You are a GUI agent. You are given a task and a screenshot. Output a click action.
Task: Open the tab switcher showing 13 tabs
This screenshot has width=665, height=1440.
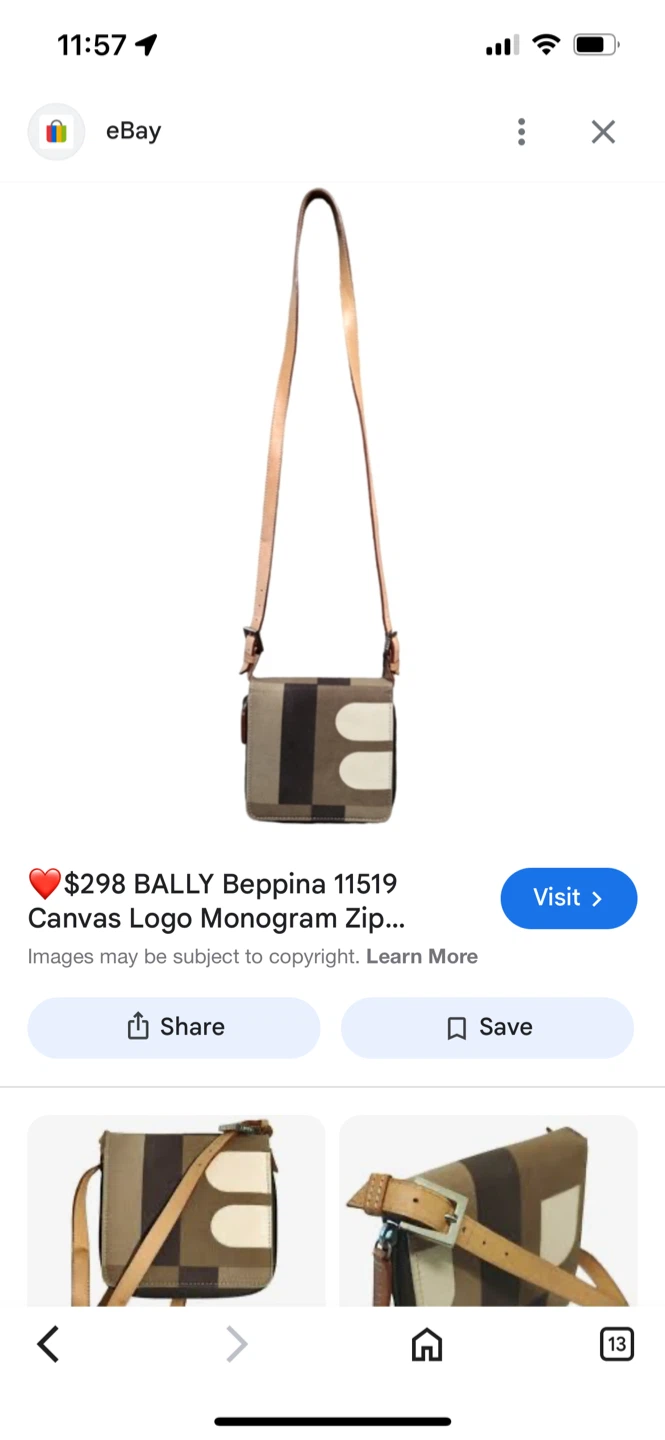[x=617, y=1345]
